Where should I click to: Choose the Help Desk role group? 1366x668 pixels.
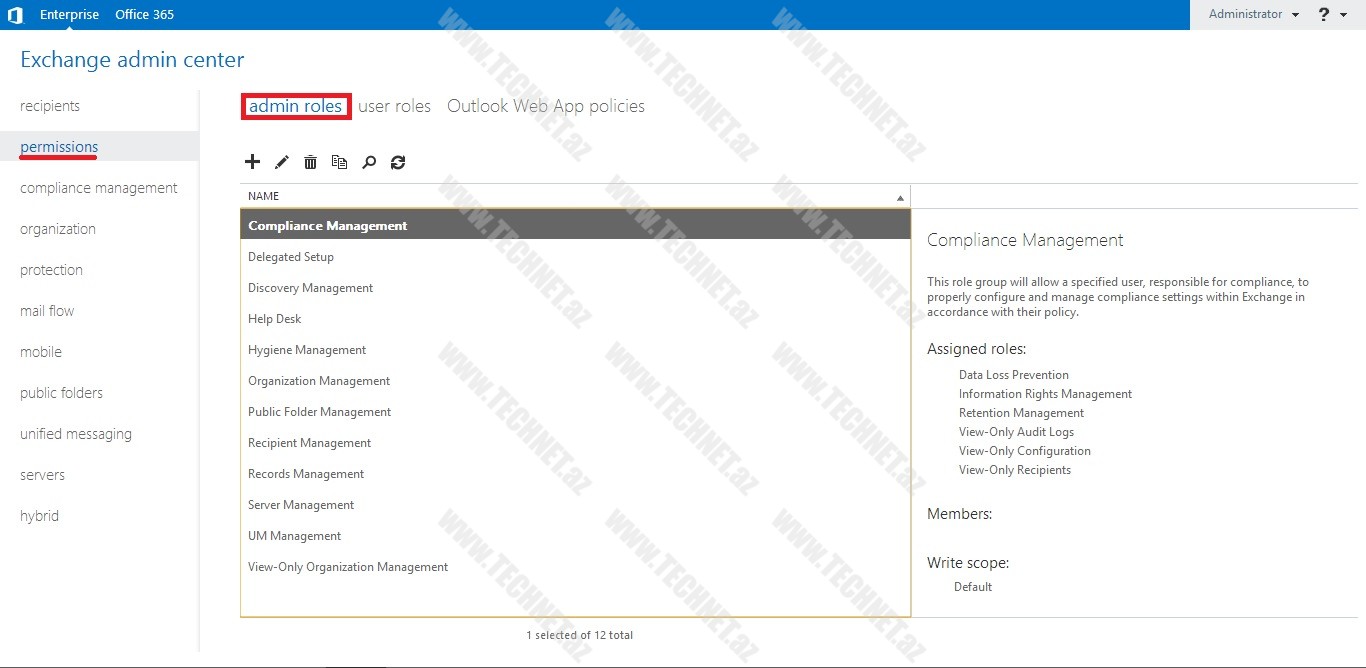point(274,319)
